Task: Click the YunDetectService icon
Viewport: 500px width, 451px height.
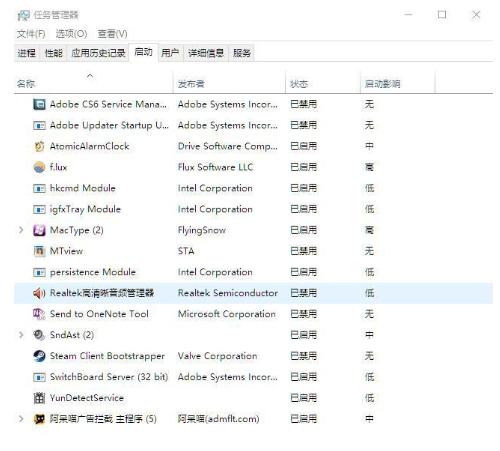Action: tap(39, 398)
